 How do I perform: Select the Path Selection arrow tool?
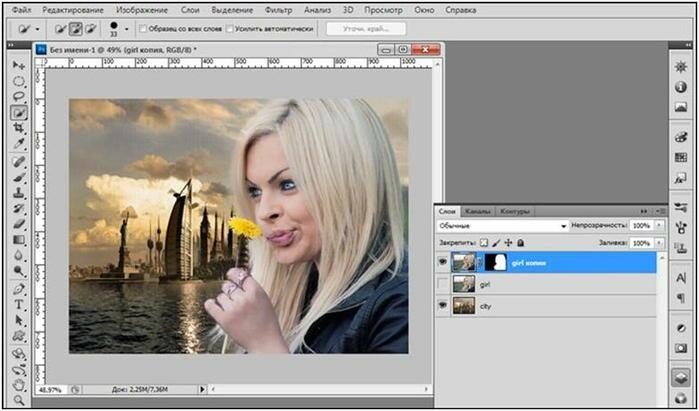19,320
